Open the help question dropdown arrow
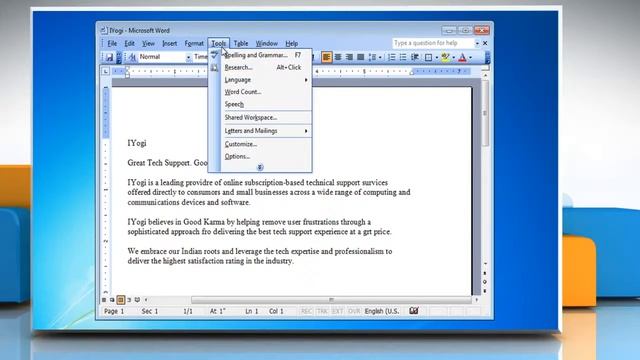 pos(477,43)
